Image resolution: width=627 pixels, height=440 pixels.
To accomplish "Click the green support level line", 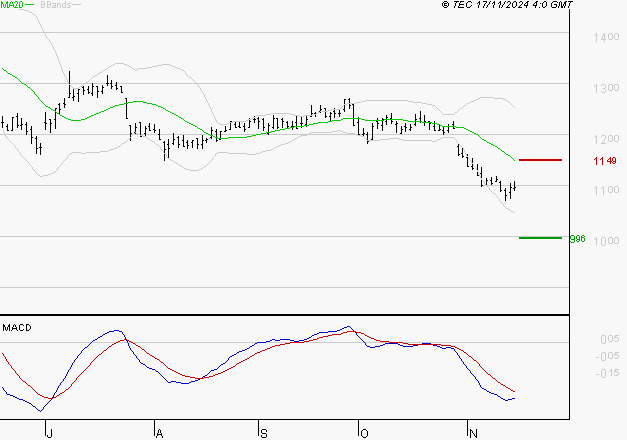I will 540,238.
